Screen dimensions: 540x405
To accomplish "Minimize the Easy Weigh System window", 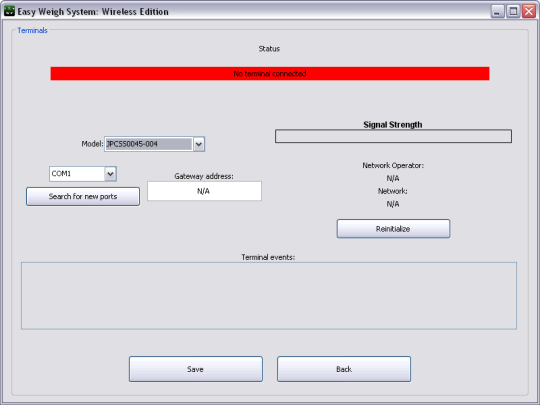I will pos(497,11).
